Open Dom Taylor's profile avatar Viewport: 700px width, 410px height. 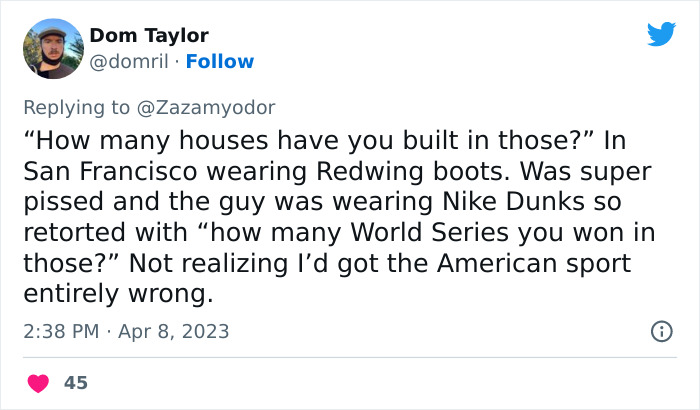pos(53,49)
